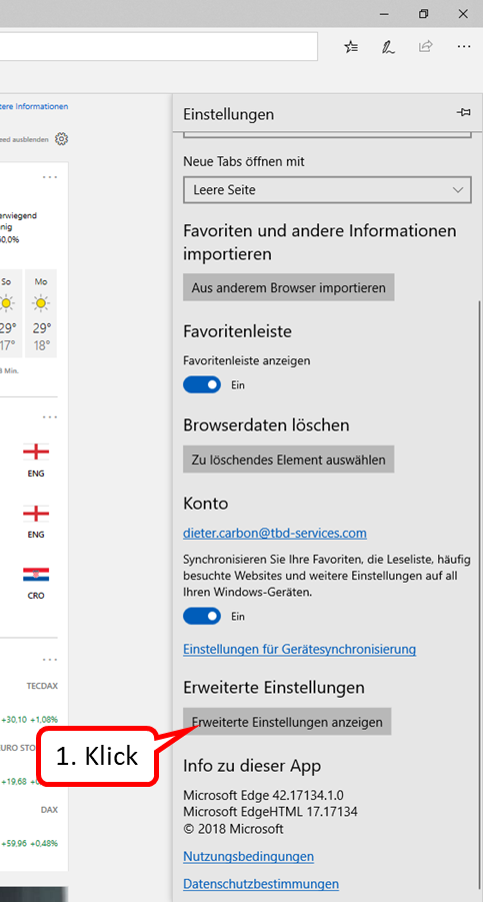Close the Edge window
This screenshot has height=902, width=483.
click(463, 14)
